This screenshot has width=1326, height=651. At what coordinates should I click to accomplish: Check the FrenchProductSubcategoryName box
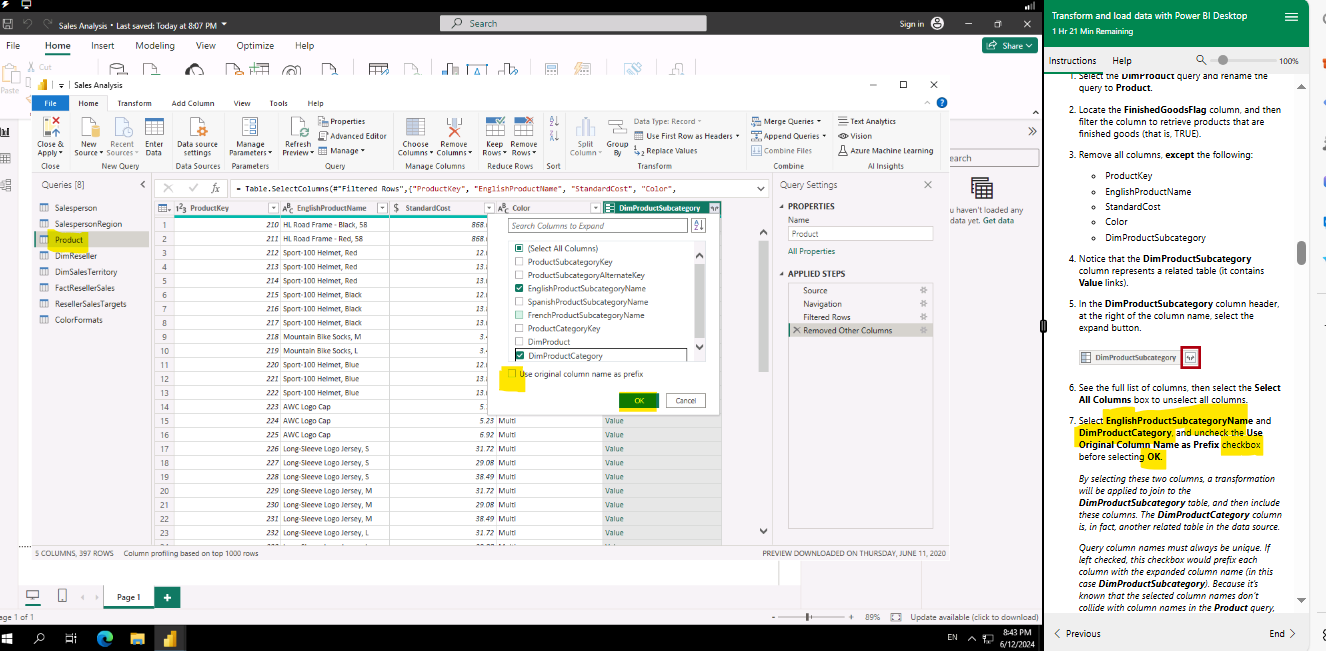(519, 315)
